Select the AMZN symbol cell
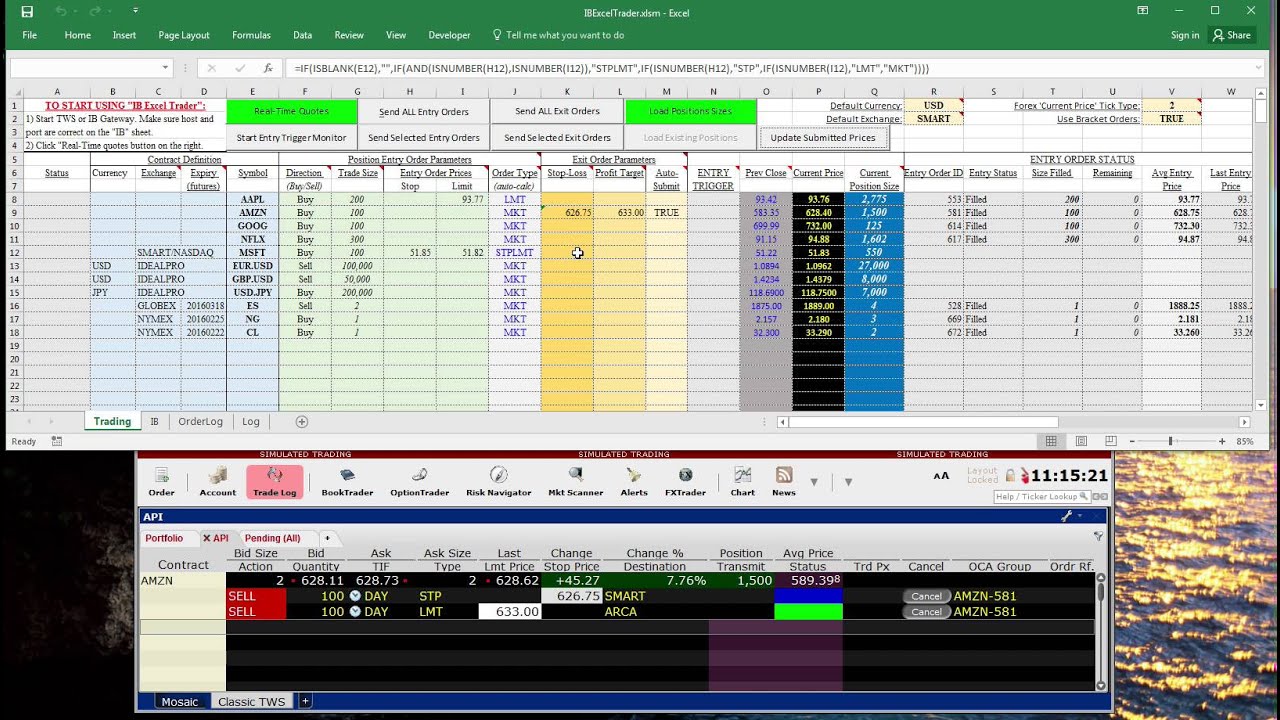Image resolution: width=1280 pixels, height=720 pixels. pyautogui.click(x=253, y=213)
